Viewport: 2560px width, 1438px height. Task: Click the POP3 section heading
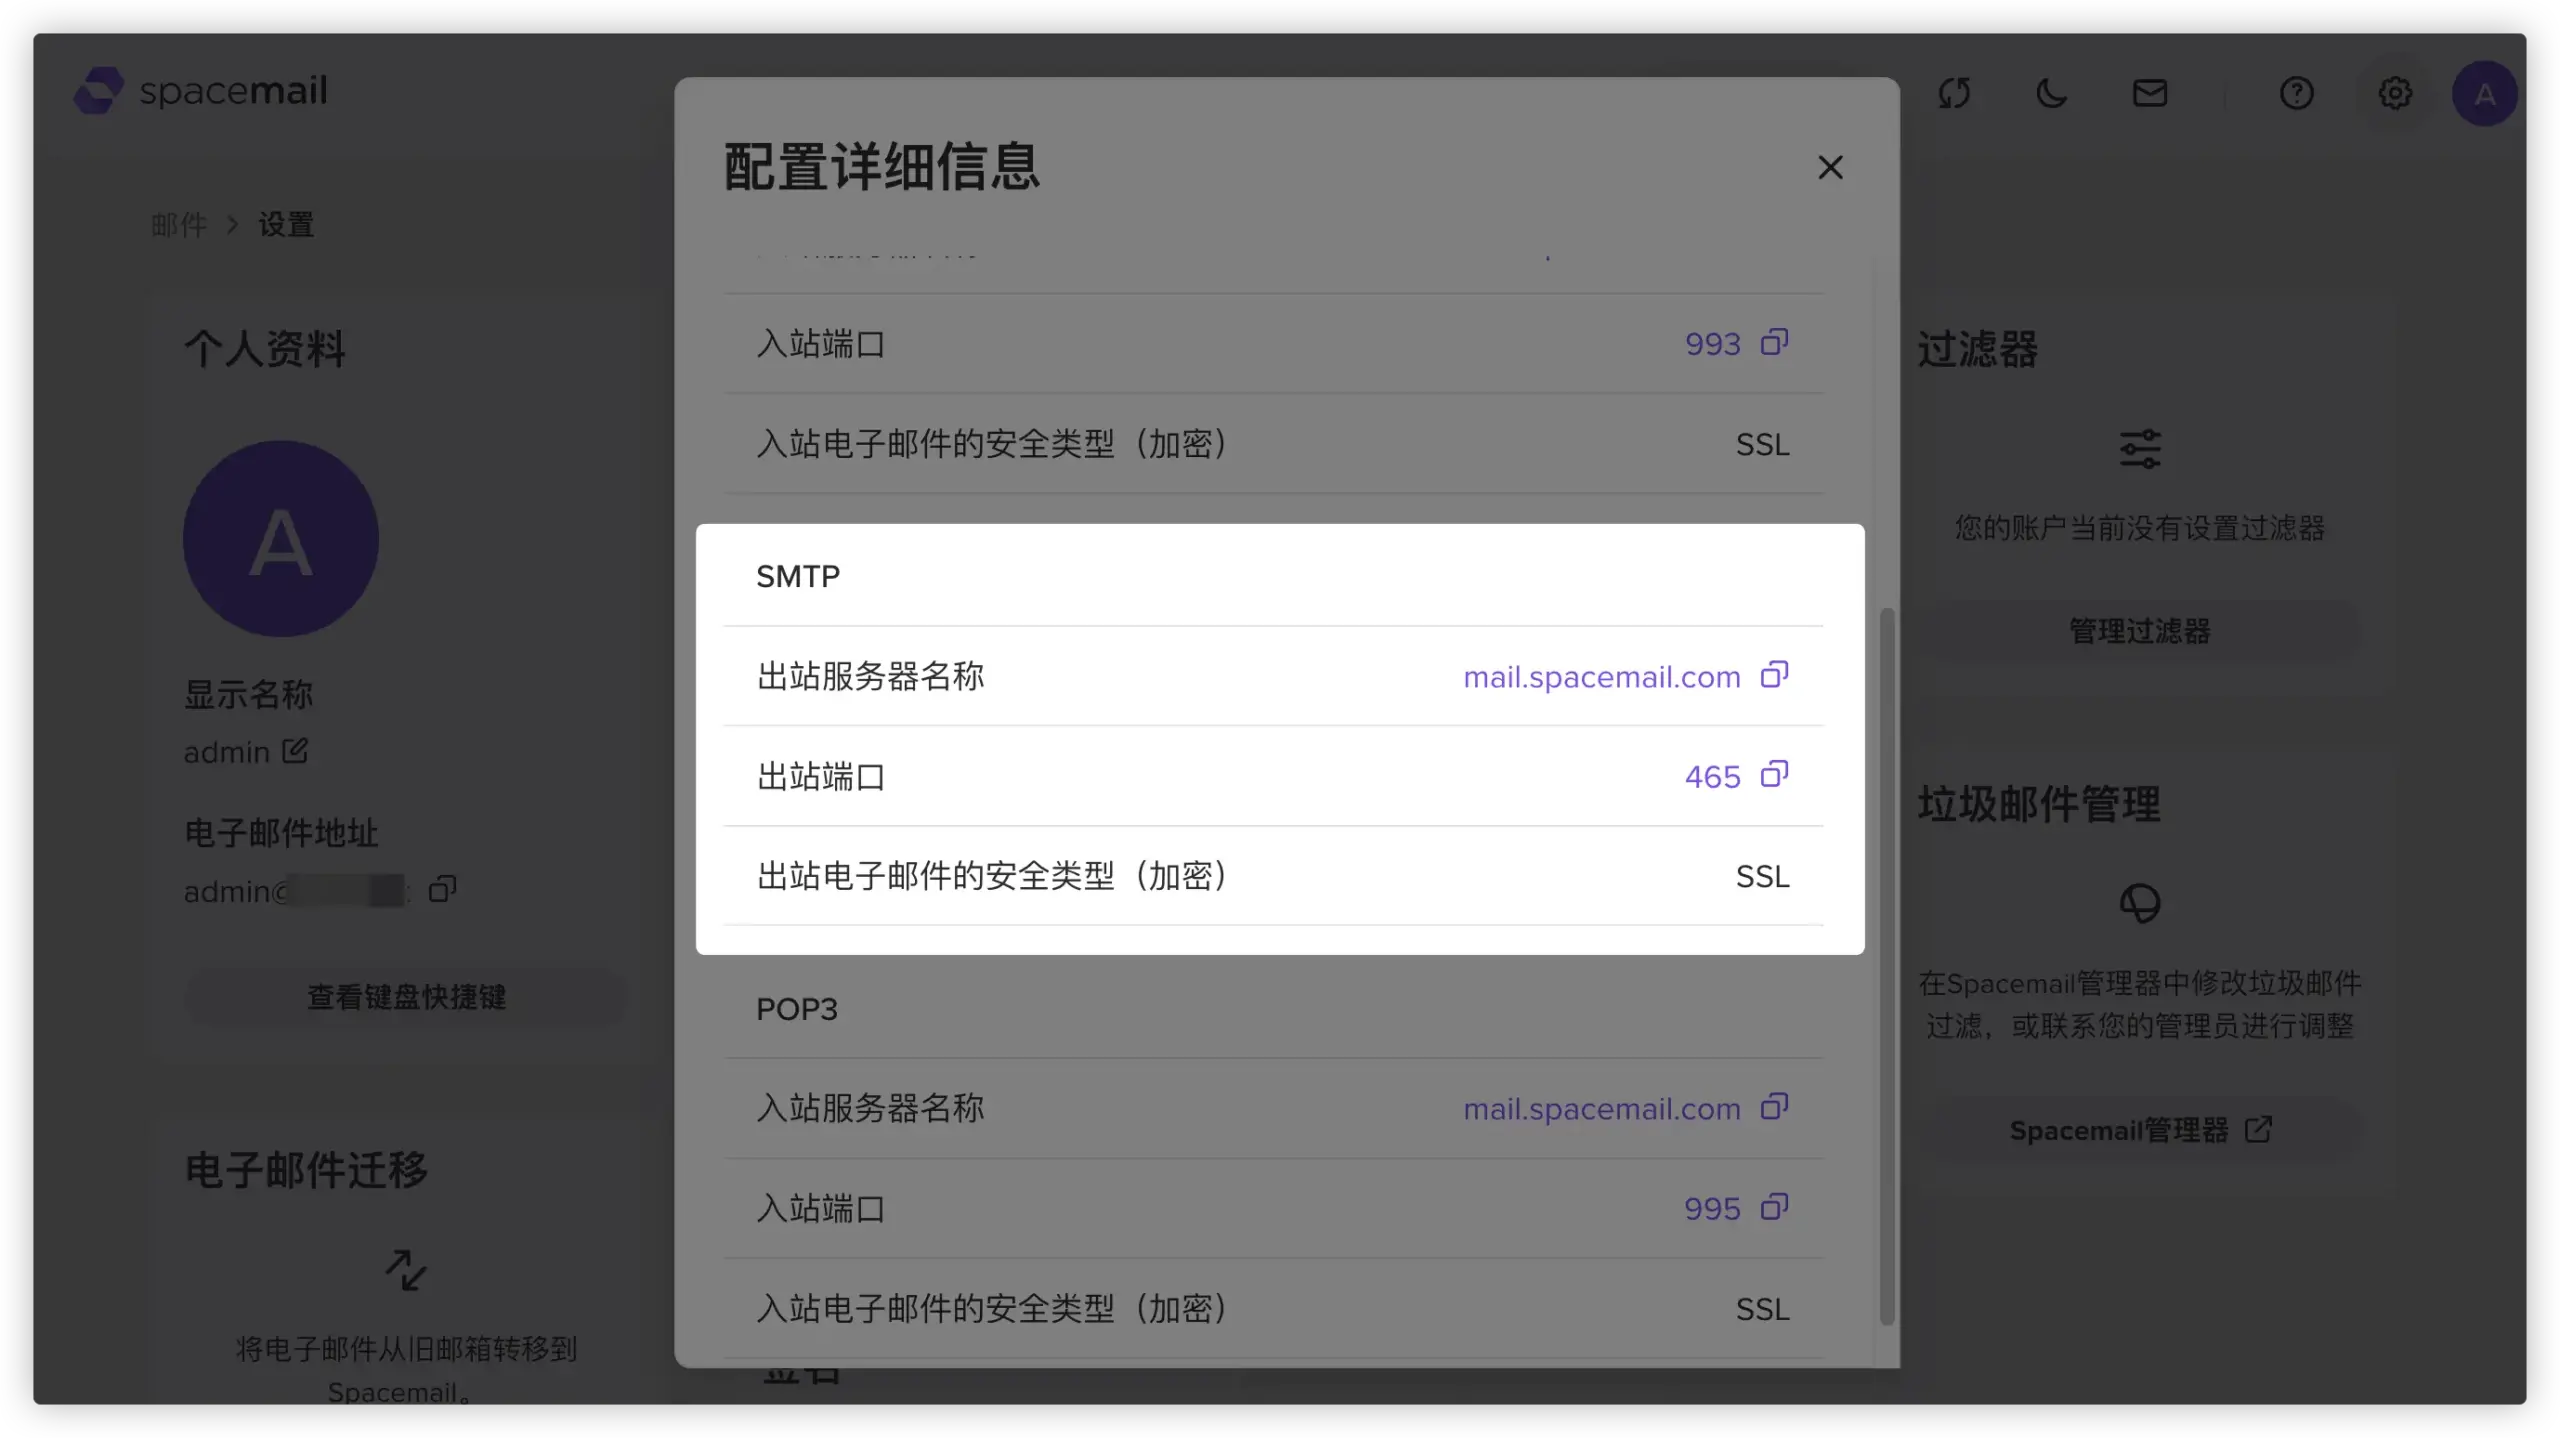click(796, 1010)
